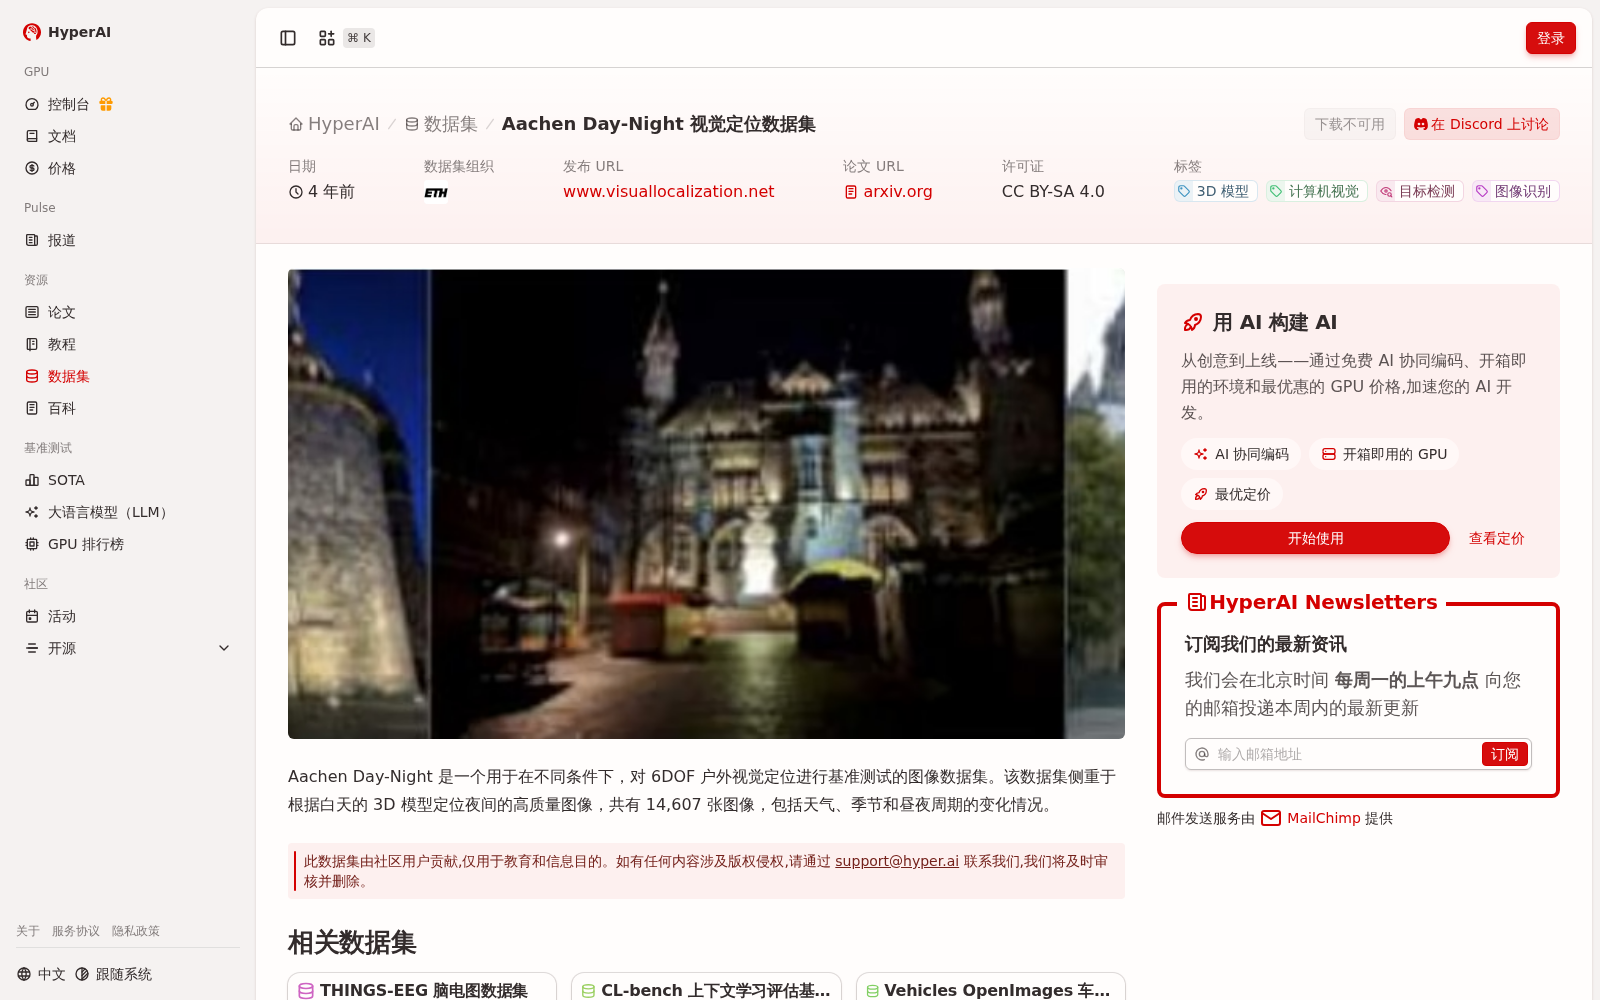Open the 查看定价 link

point(1496,538)
